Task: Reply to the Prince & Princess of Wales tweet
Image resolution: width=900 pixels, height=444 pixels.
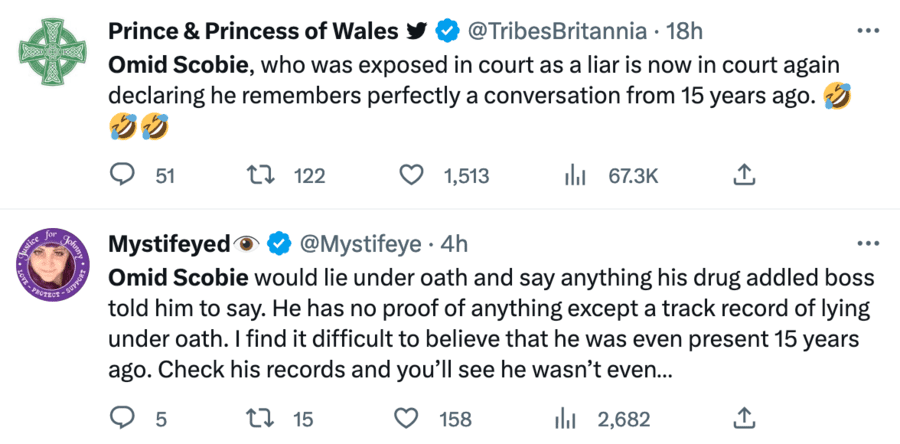Action: 122,175
